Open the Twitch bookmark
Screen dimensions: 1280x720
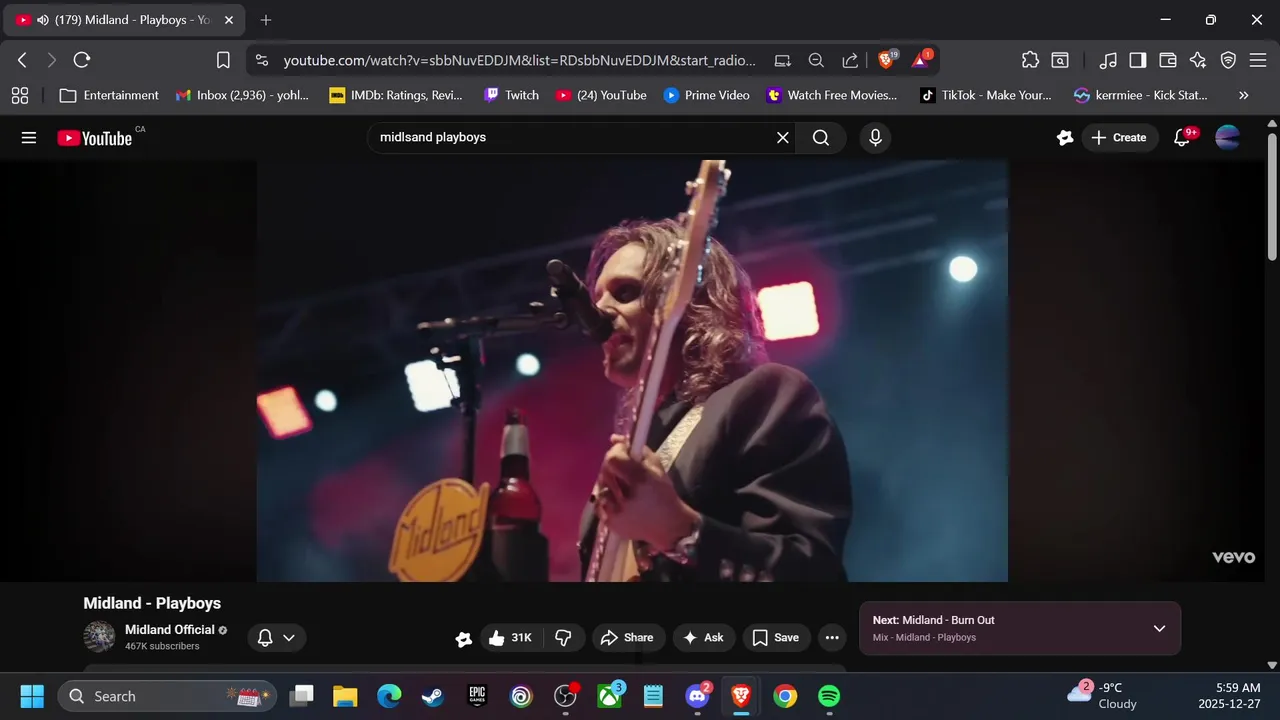512,95
